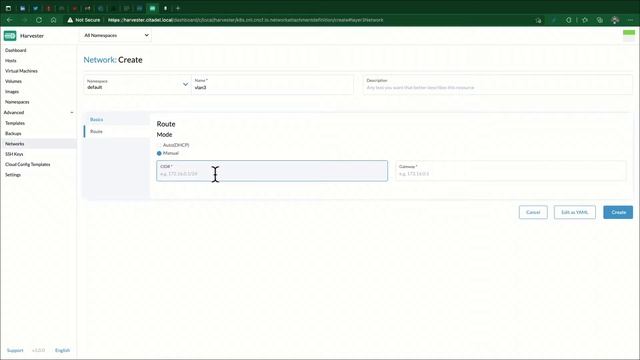Viewport: 640px width, 360px height.
Task: Open Settings in the sidebar
Action: (x=13, y=175)
